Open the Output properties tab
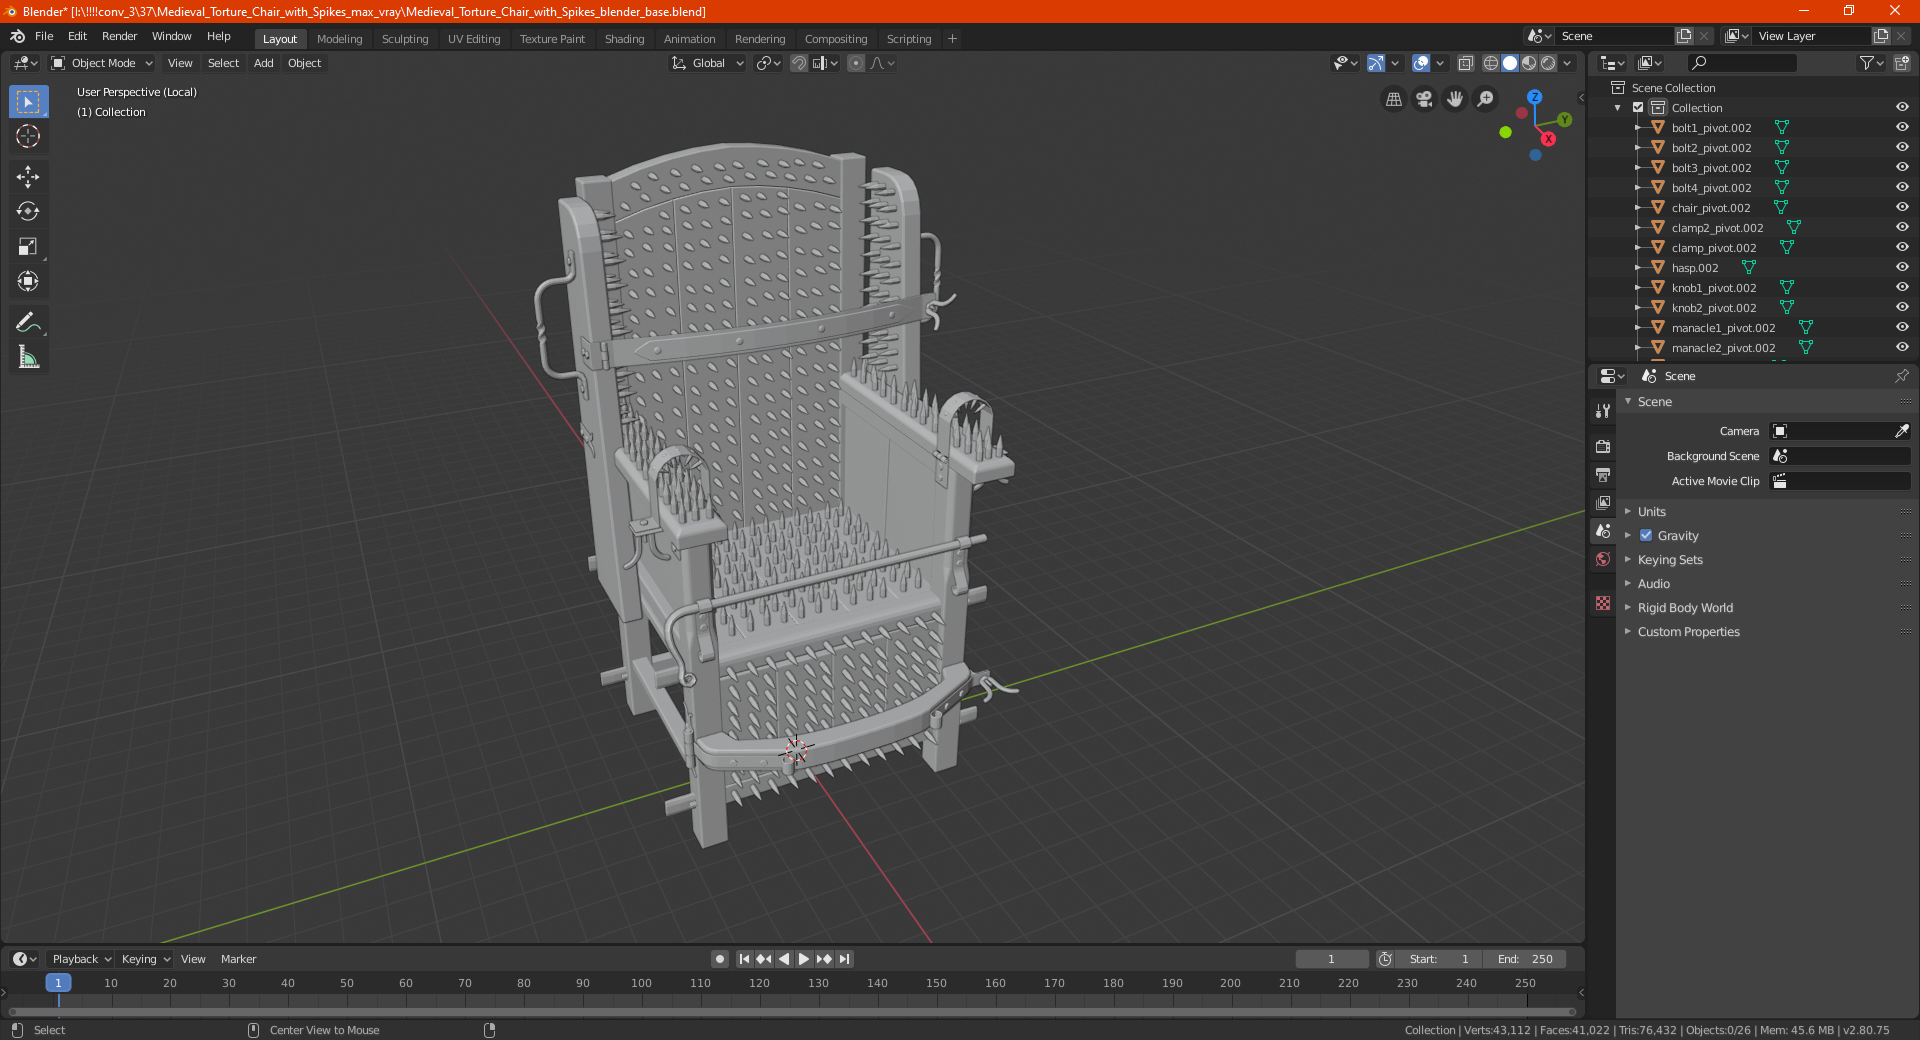 pos(1603,474)
